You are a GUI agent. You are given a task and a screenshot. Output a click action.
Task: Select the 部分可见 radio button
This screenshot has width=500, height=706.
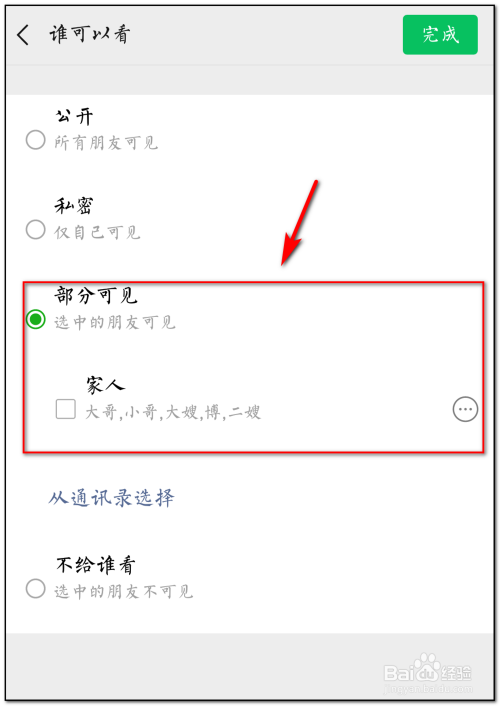(36, 319)
